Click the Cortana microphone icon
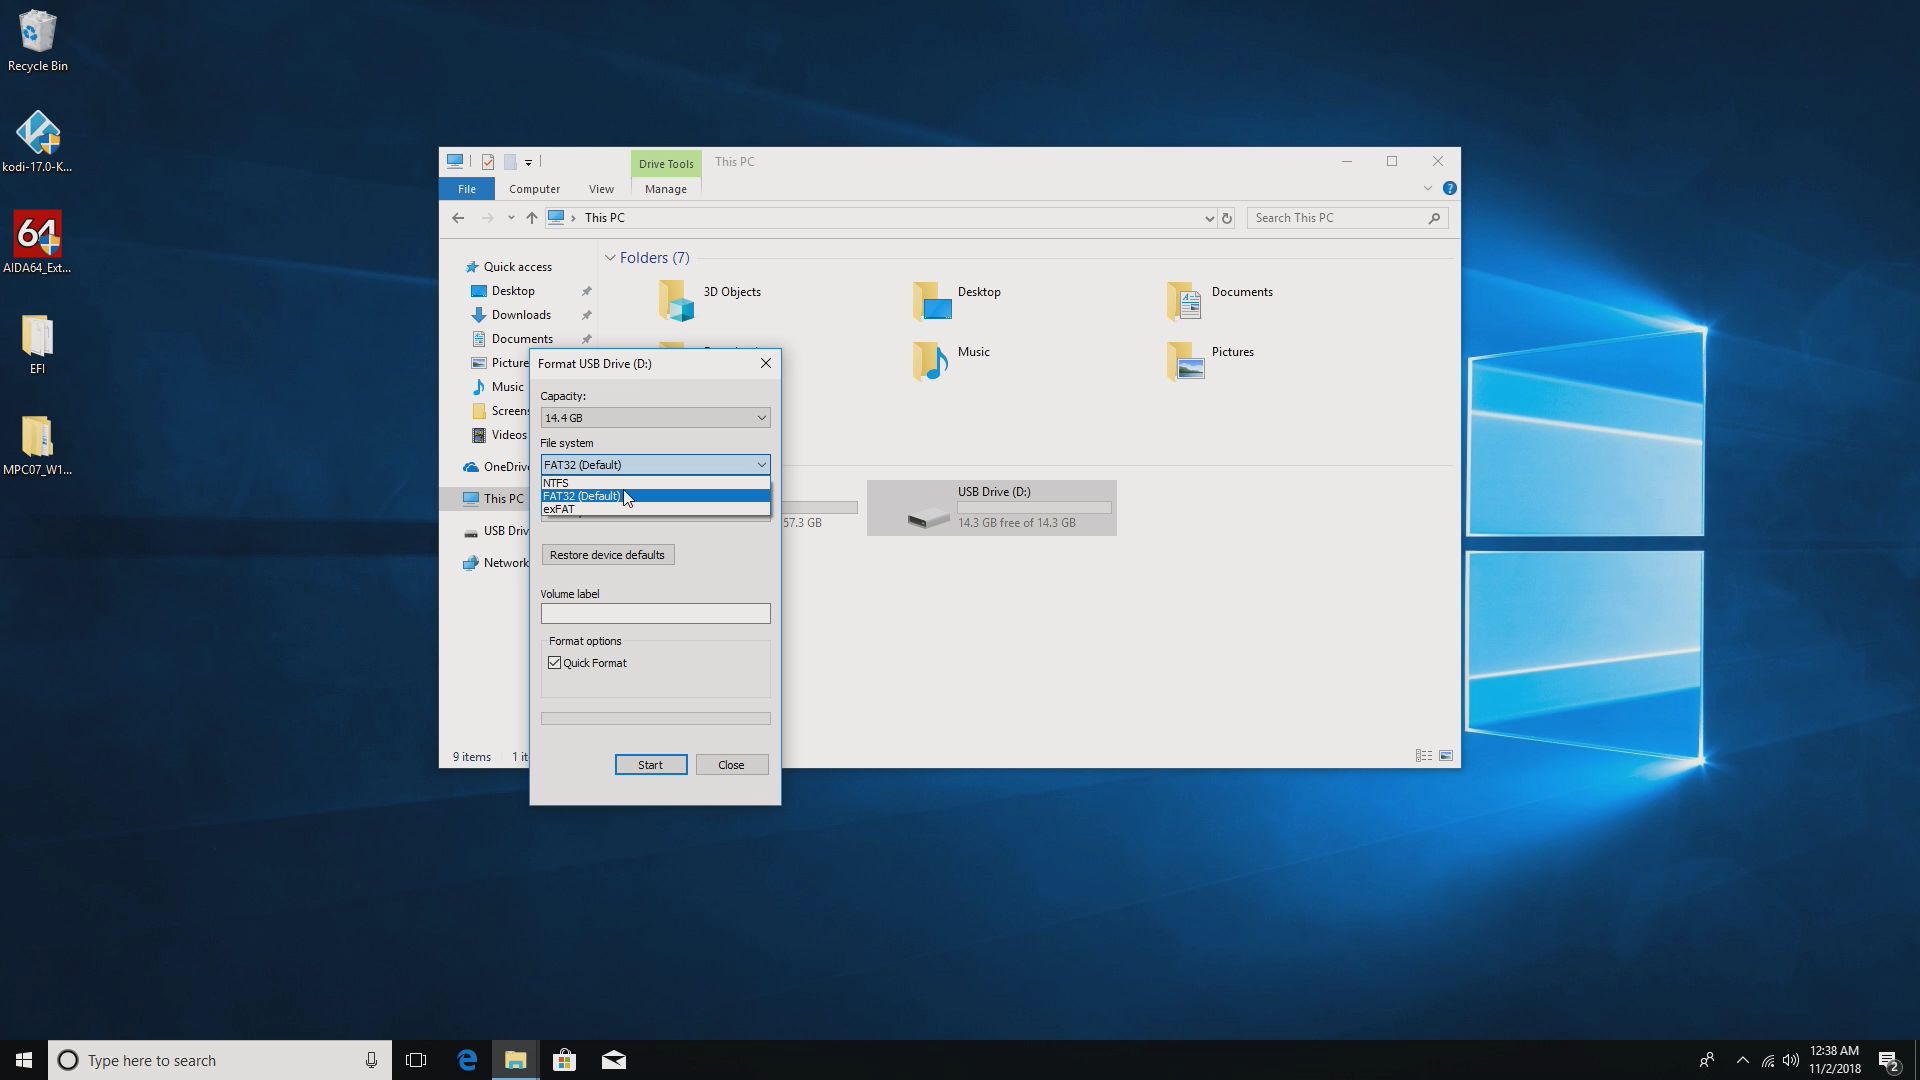The height and width of the screenshot is (1080, 1920). pyautogui.click(x=371, y=1060)
